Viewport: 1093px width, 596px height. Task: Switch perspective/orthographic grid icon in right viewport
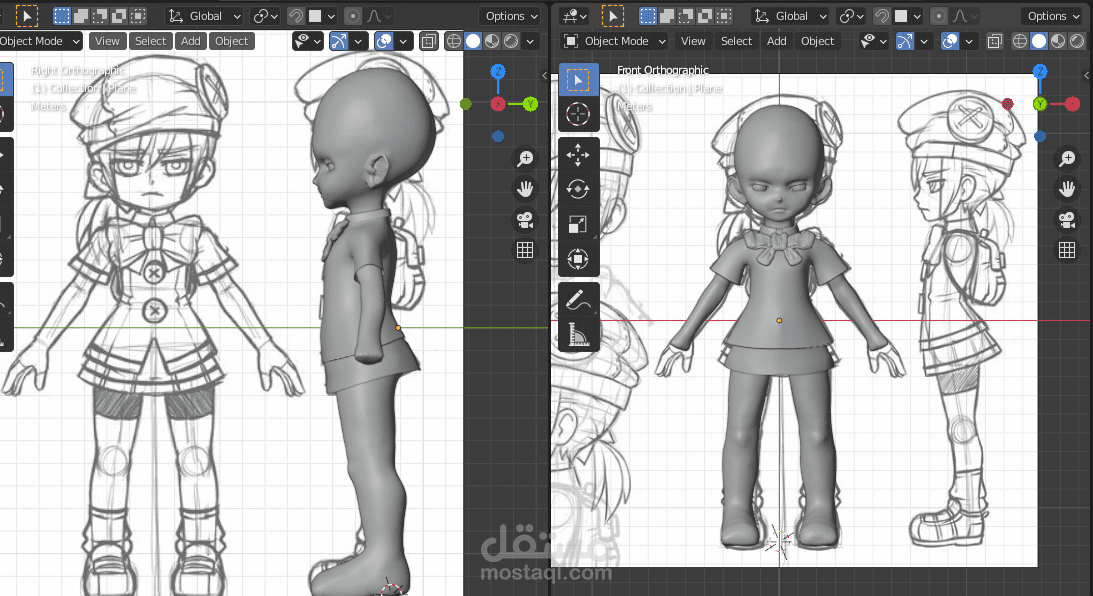point(525,250)
